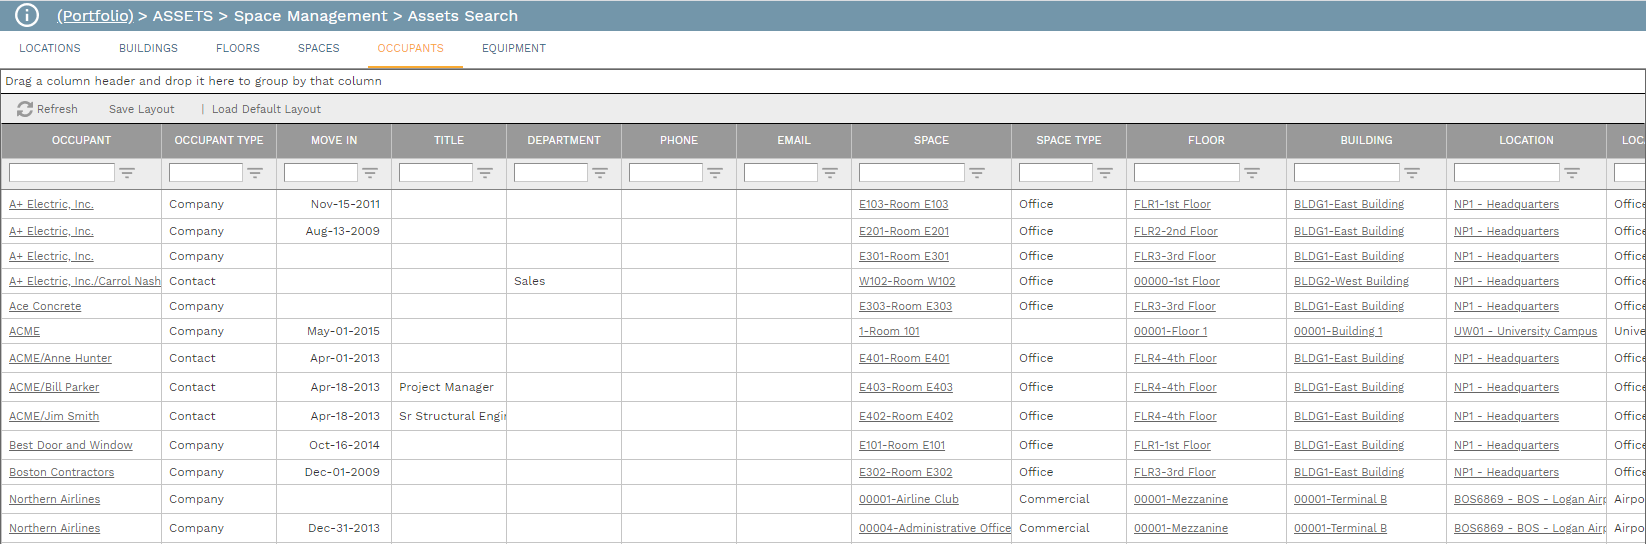Click the Space column filter icon
The height and width of the screenshot is (544, 1646).
[x=977, y=173]
